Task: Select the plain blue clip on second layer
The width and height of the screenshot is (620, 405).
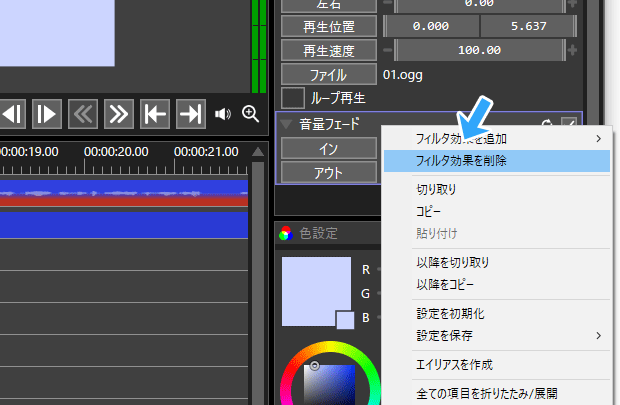Action: pyautogui.click(x=124, y=225)
